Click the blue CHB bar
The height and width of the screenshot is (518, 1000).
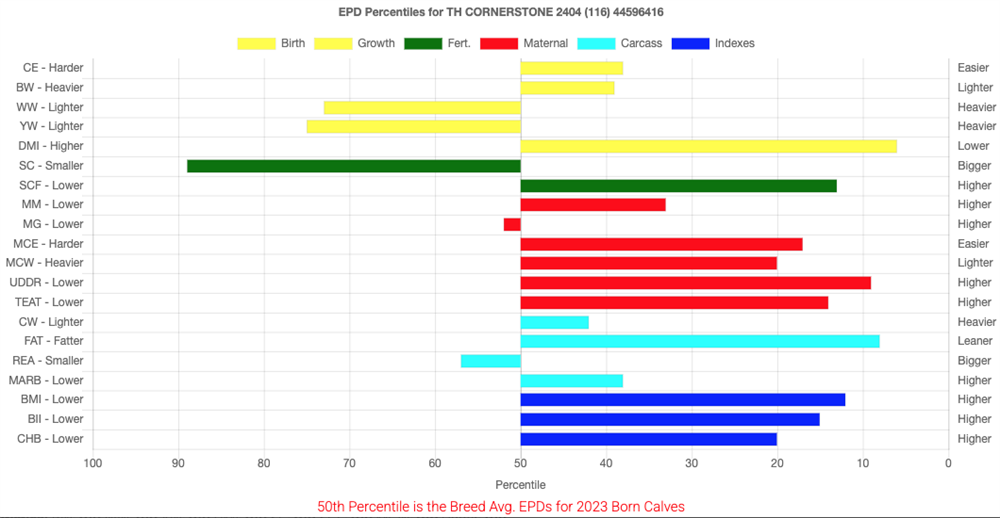click(x=649, y=439)
